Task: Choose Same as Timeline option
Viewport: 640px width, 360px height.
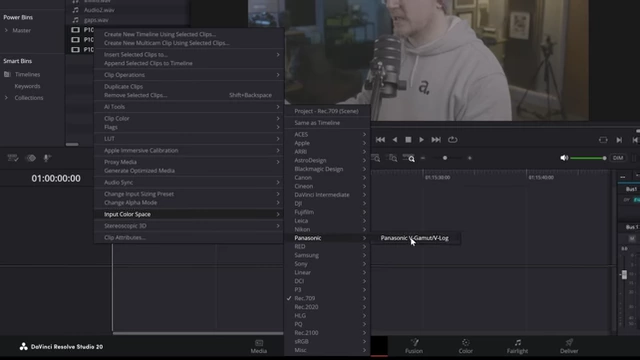Action: 328,123
